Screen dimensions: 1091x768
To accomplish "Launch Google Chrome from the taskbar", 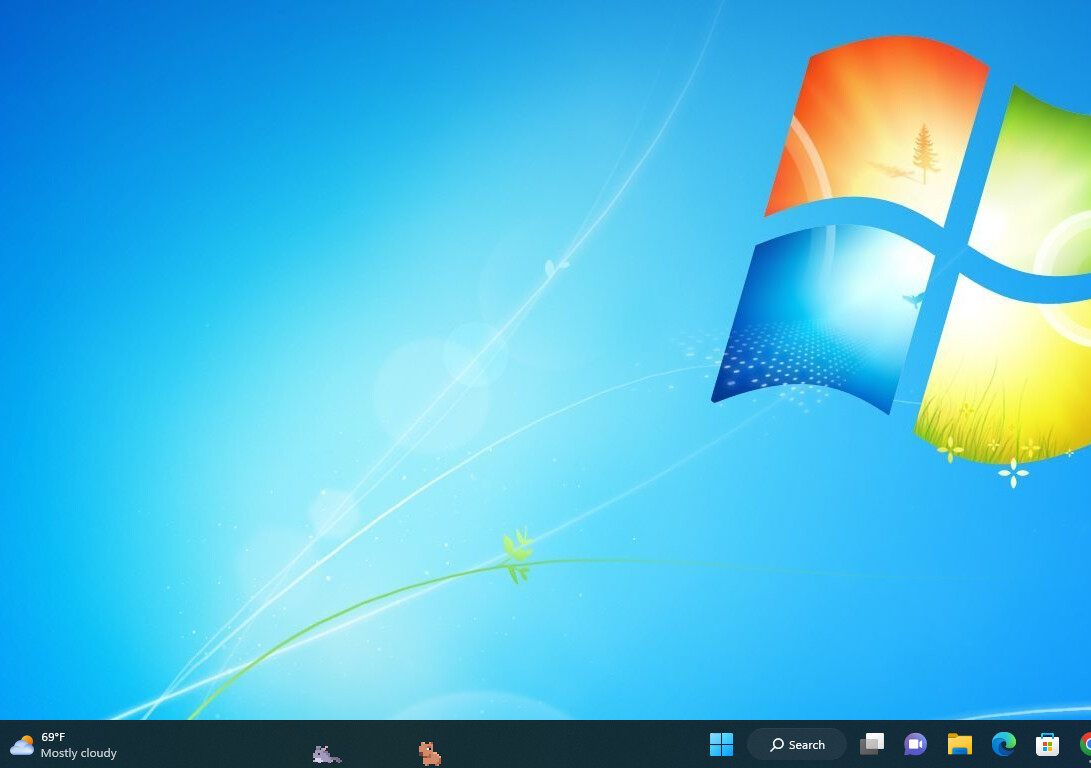I will click(x=1085, y=744).
